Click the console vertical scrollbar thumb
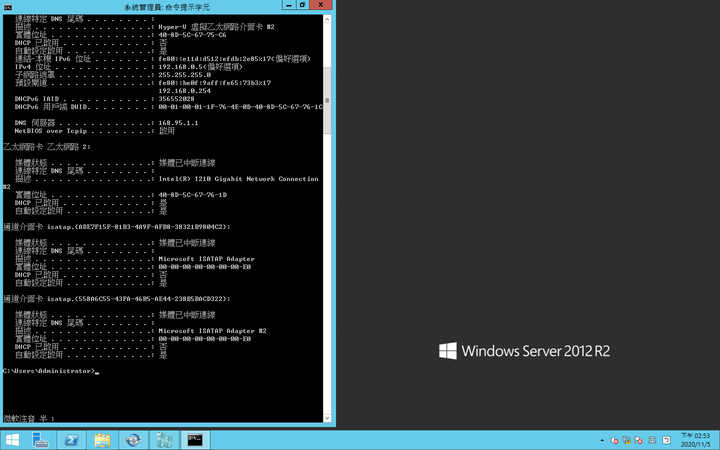 327,100
